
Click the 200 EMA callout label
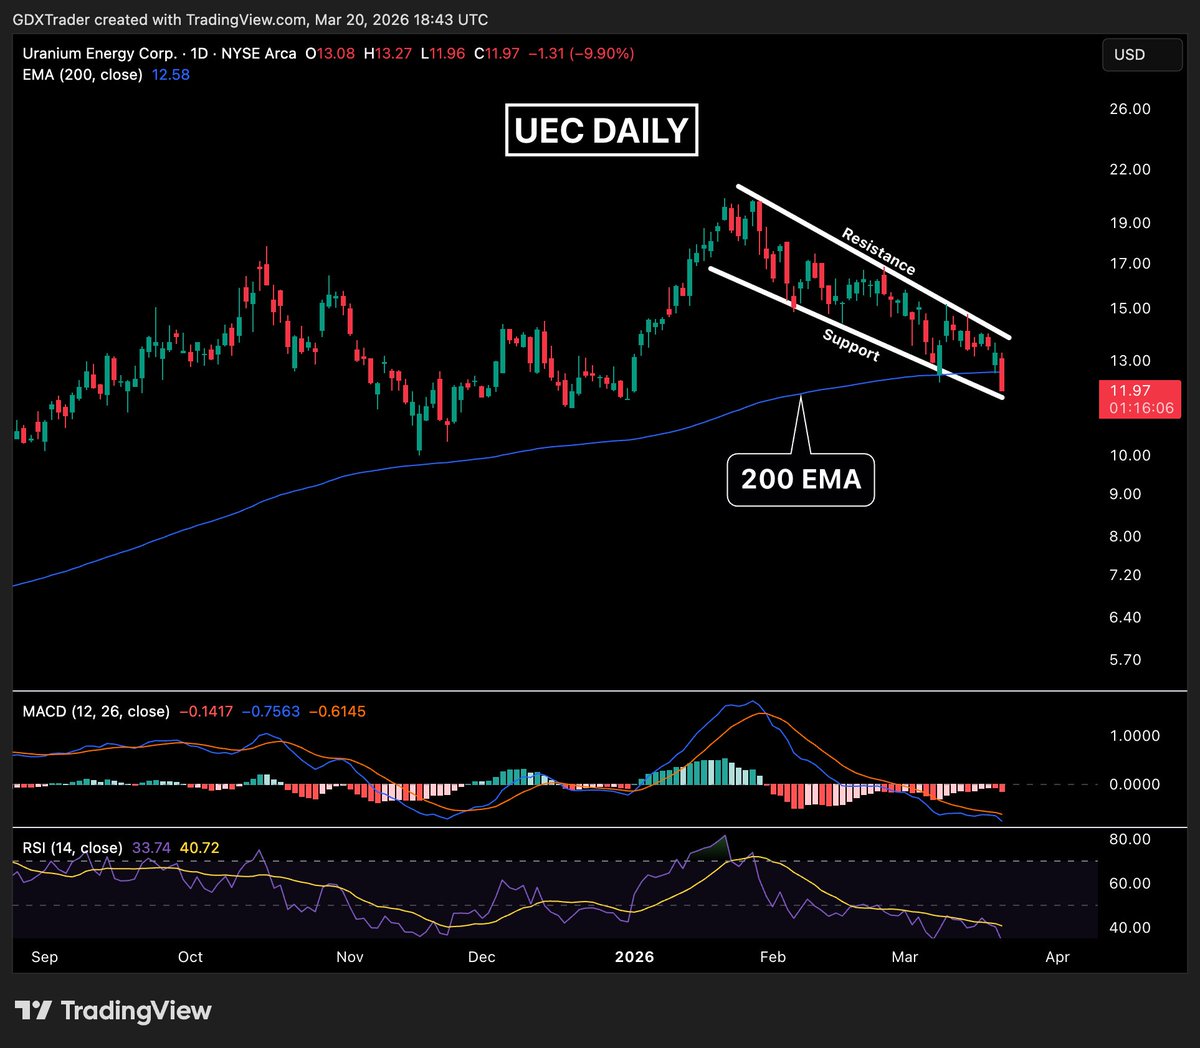coord(800,479)
